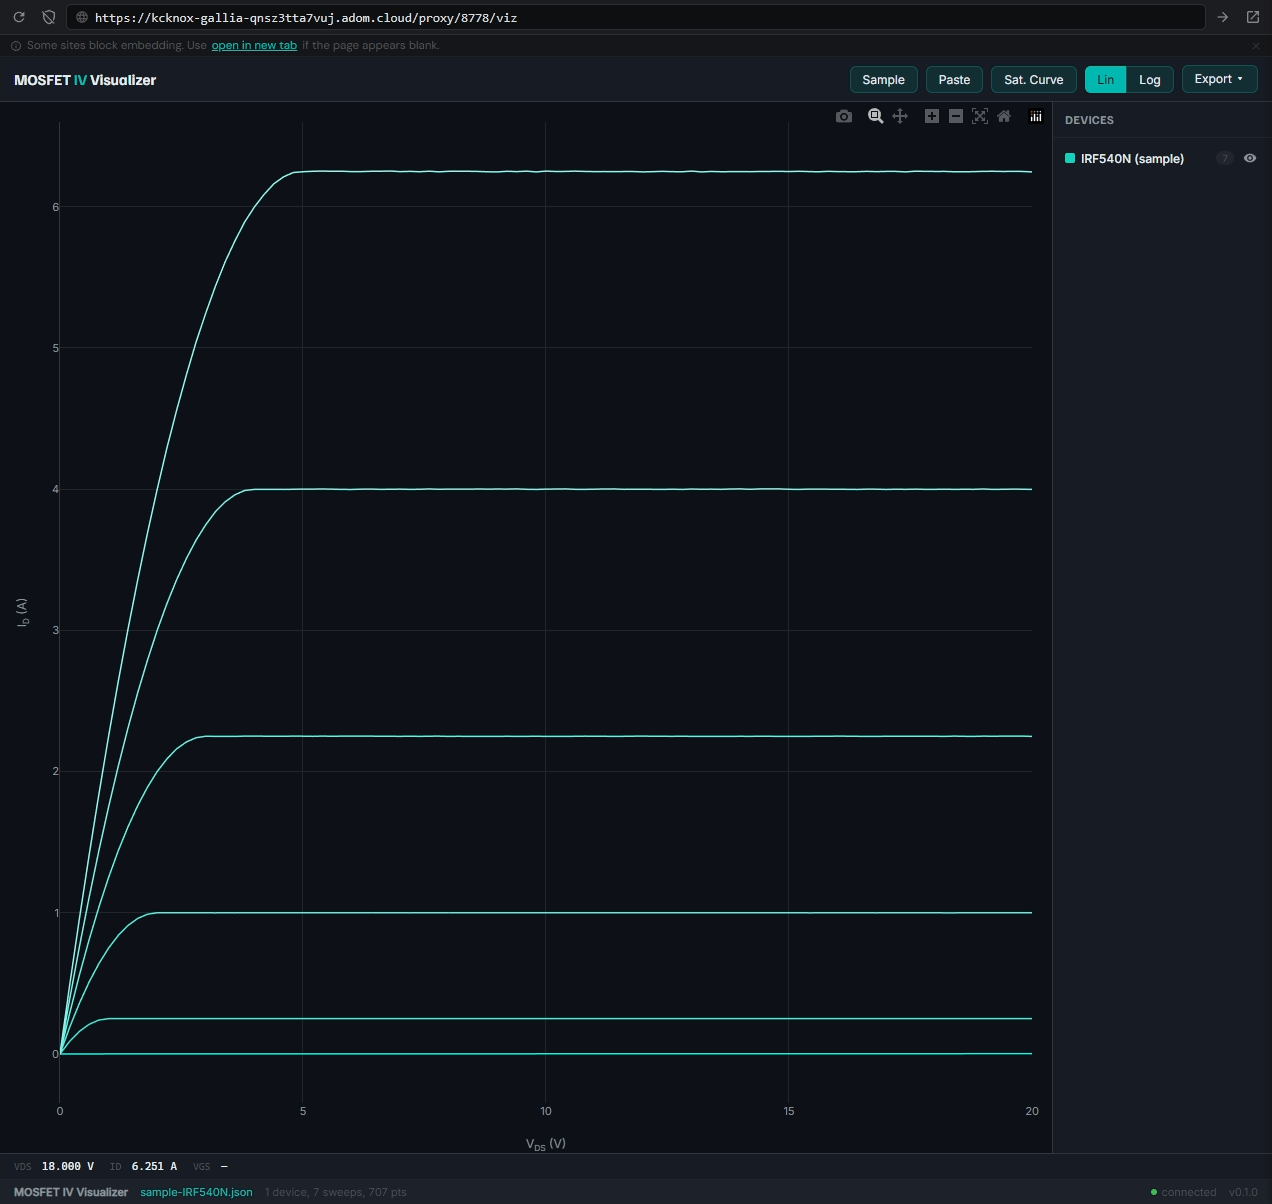This screenshot has height=1204, width=1272.
Task: Click the shield icon beside the URL
Action: [49, 17]
